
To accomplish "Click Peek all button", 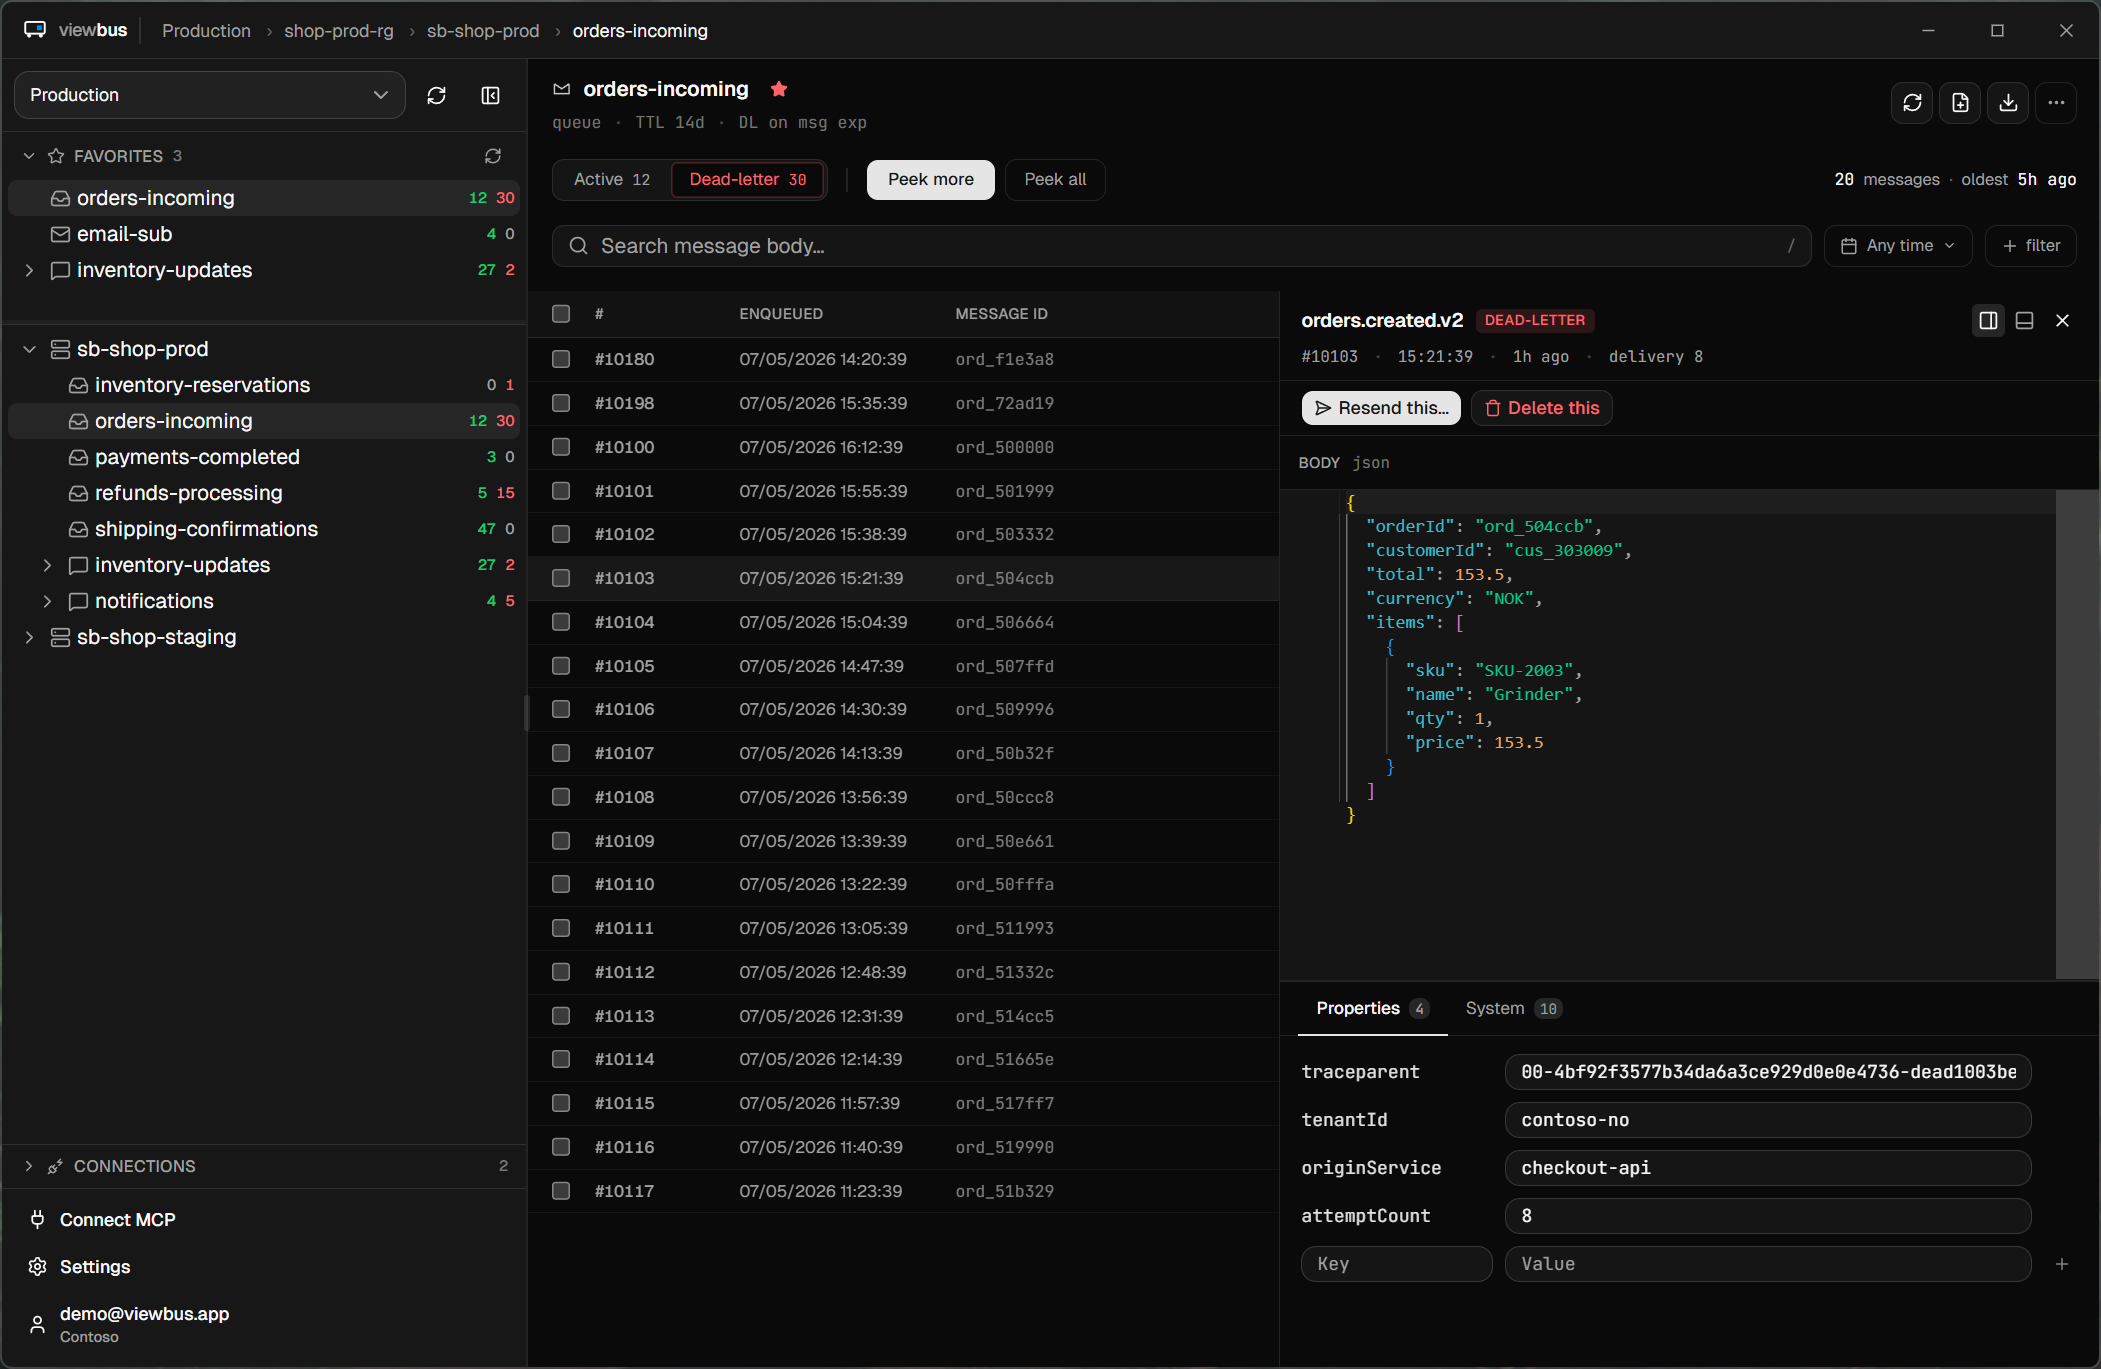I will pyautogui.click(x=1055, y=180).
